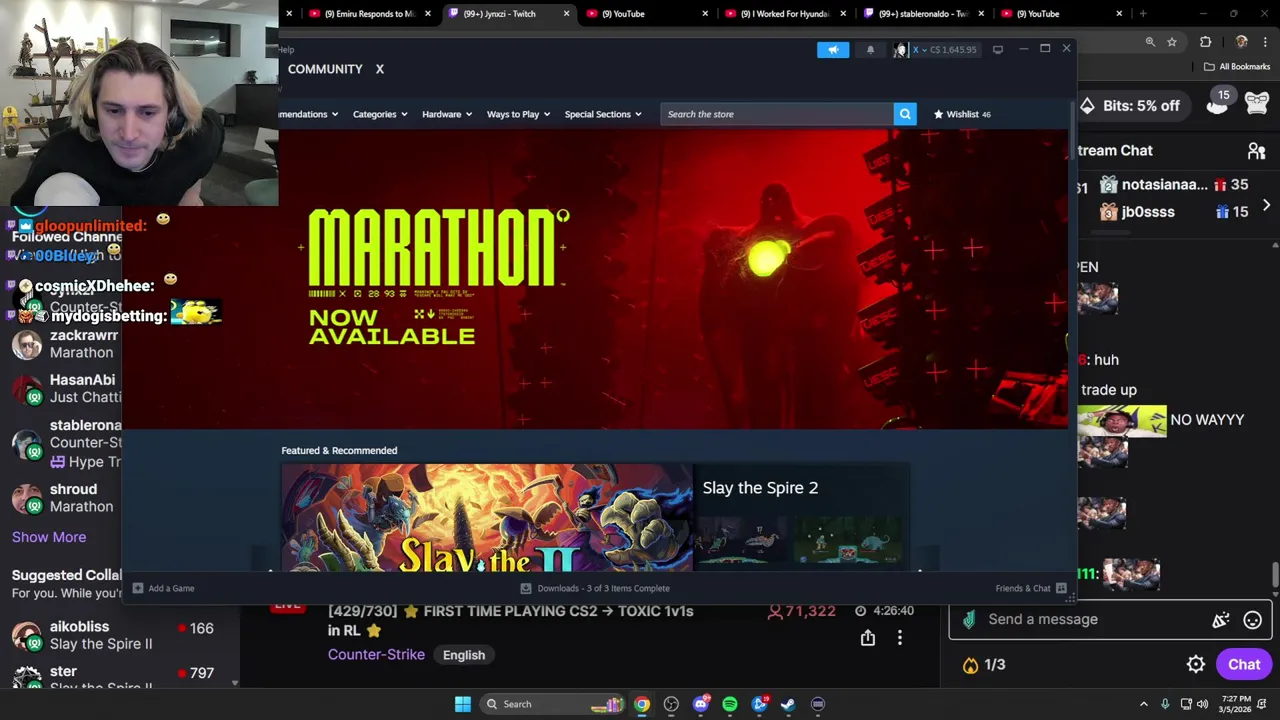This screenshot has width=1280, height=720.
Task: Open Friends & Chat in Steam
Action: coord(1030,588)
